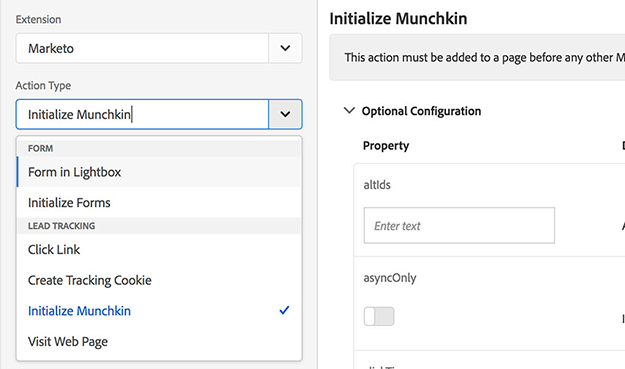Image resolution: width=625 pixels, height=369 pixels.
Task: Choose Click Link action
Action: tap(159, 249)
